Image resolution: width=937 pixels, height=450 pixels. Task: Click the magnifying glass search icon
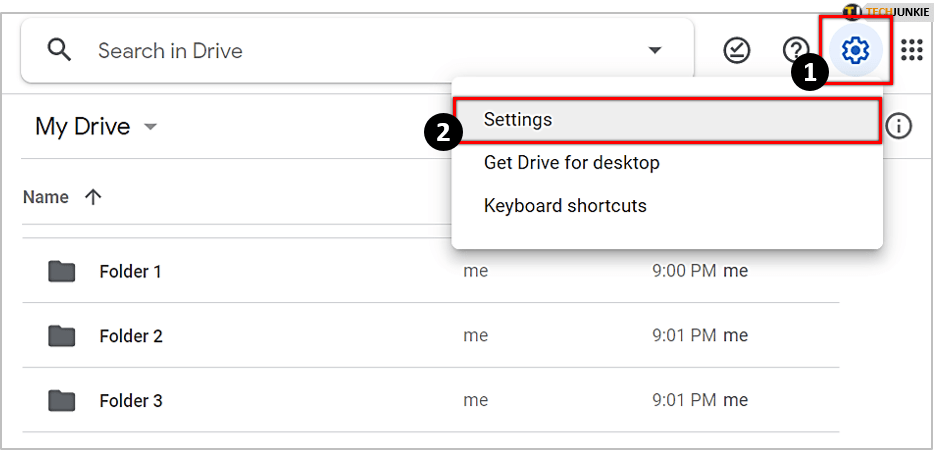click(x=60, y=50)
